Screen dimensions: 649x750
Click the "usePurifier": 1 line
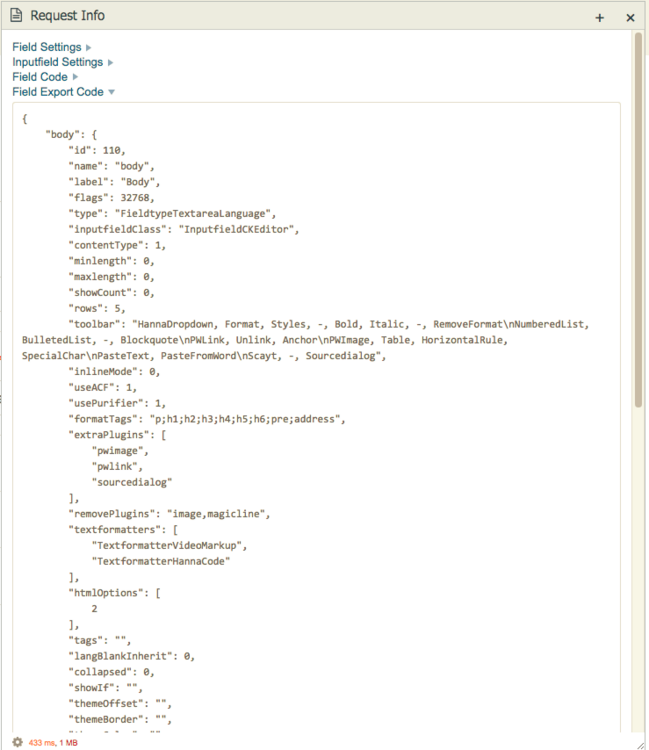(117, 403)
